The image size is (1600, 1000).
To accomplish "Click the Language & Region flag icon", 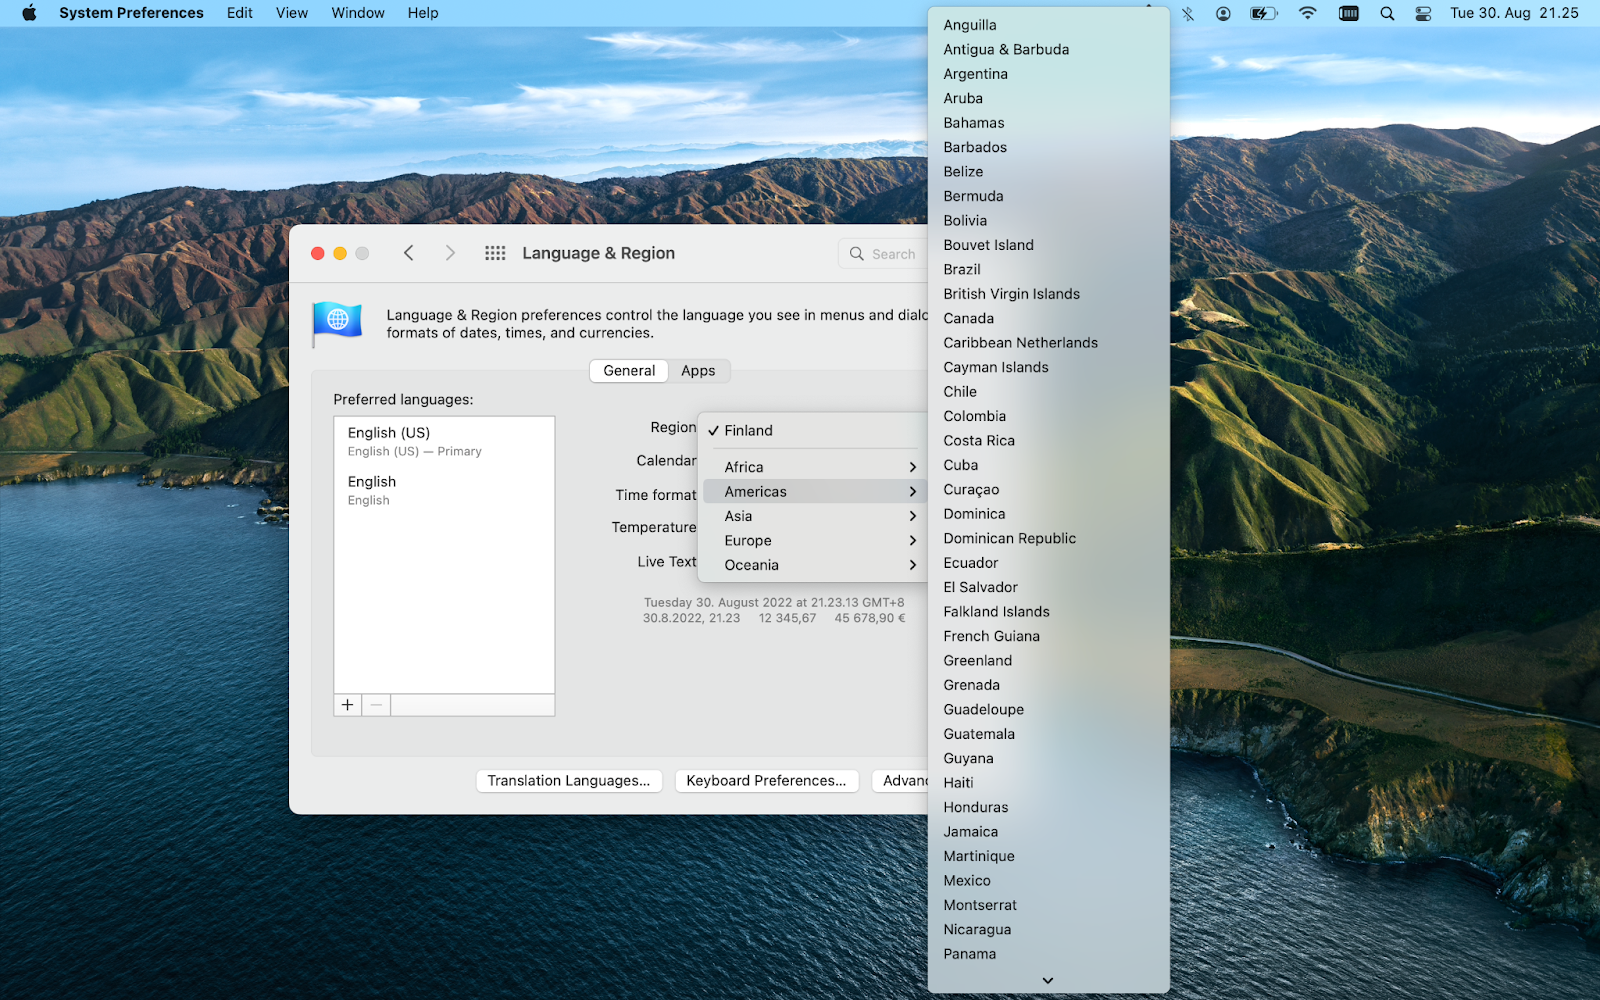I will click(337, 322).
